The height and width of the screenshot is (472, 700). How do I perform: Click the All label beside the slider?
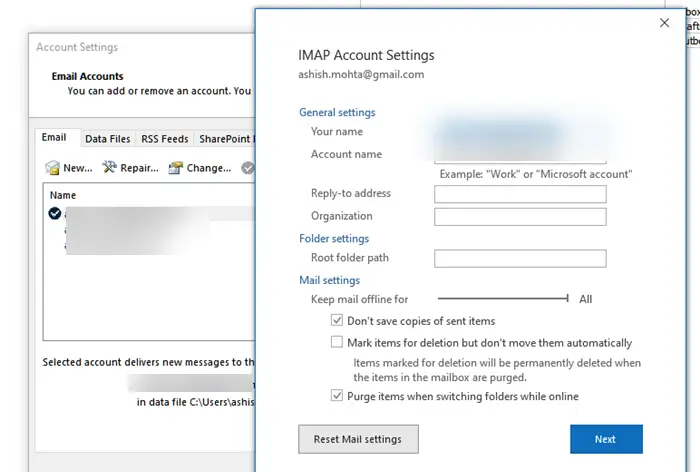(x=585, y=299)
